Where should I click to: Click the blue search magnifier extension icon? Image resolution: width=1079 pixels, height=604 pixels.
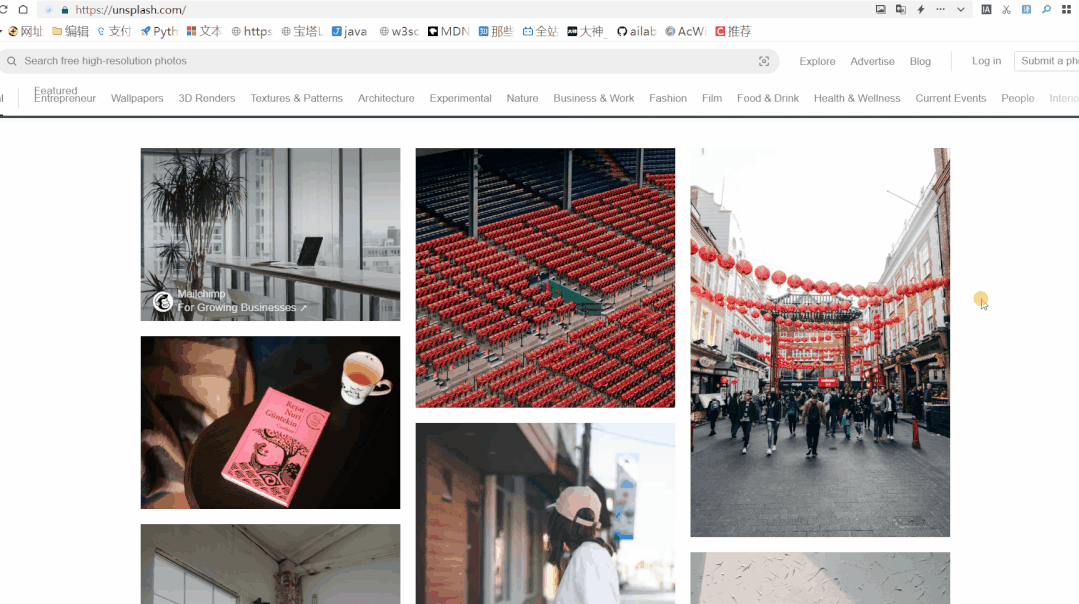(1046, 10)
